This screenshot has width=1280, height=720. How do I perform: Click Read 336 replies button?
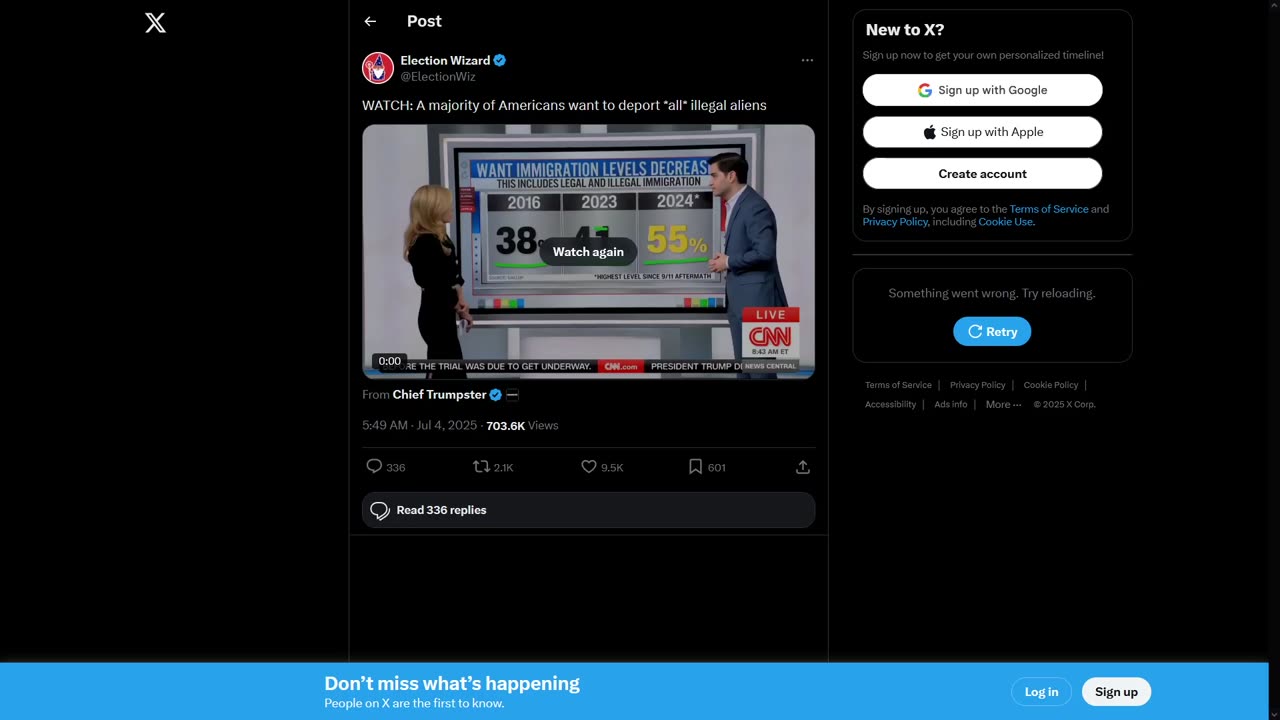pyautogui.click(x=588, y=510)
